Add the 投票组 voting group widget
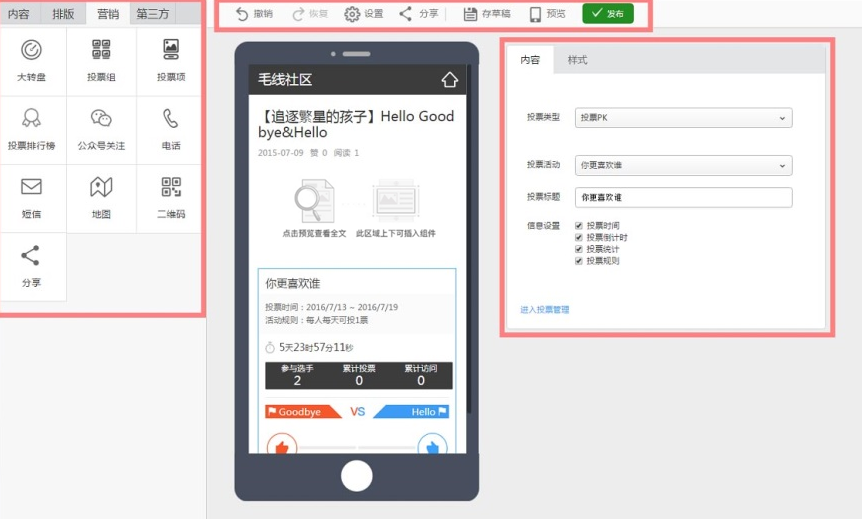The height and width of the screenshot is (519, 862). (101, 60)
